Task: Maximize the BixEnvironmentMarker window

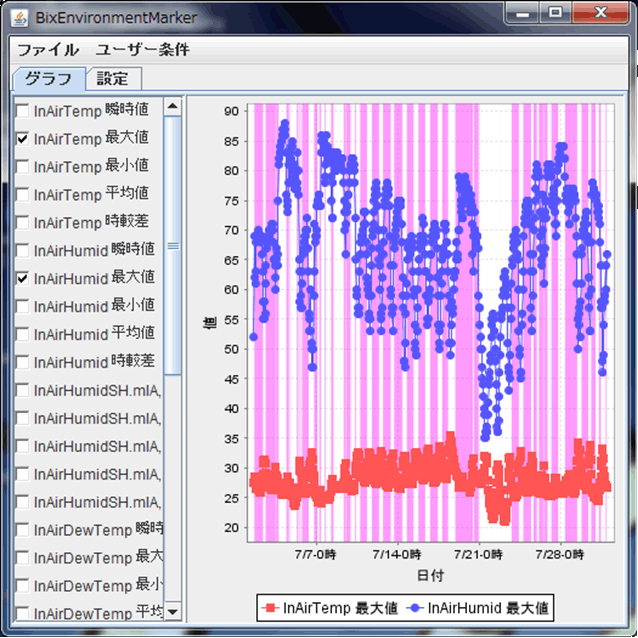Action: click(x=556, y=13)
